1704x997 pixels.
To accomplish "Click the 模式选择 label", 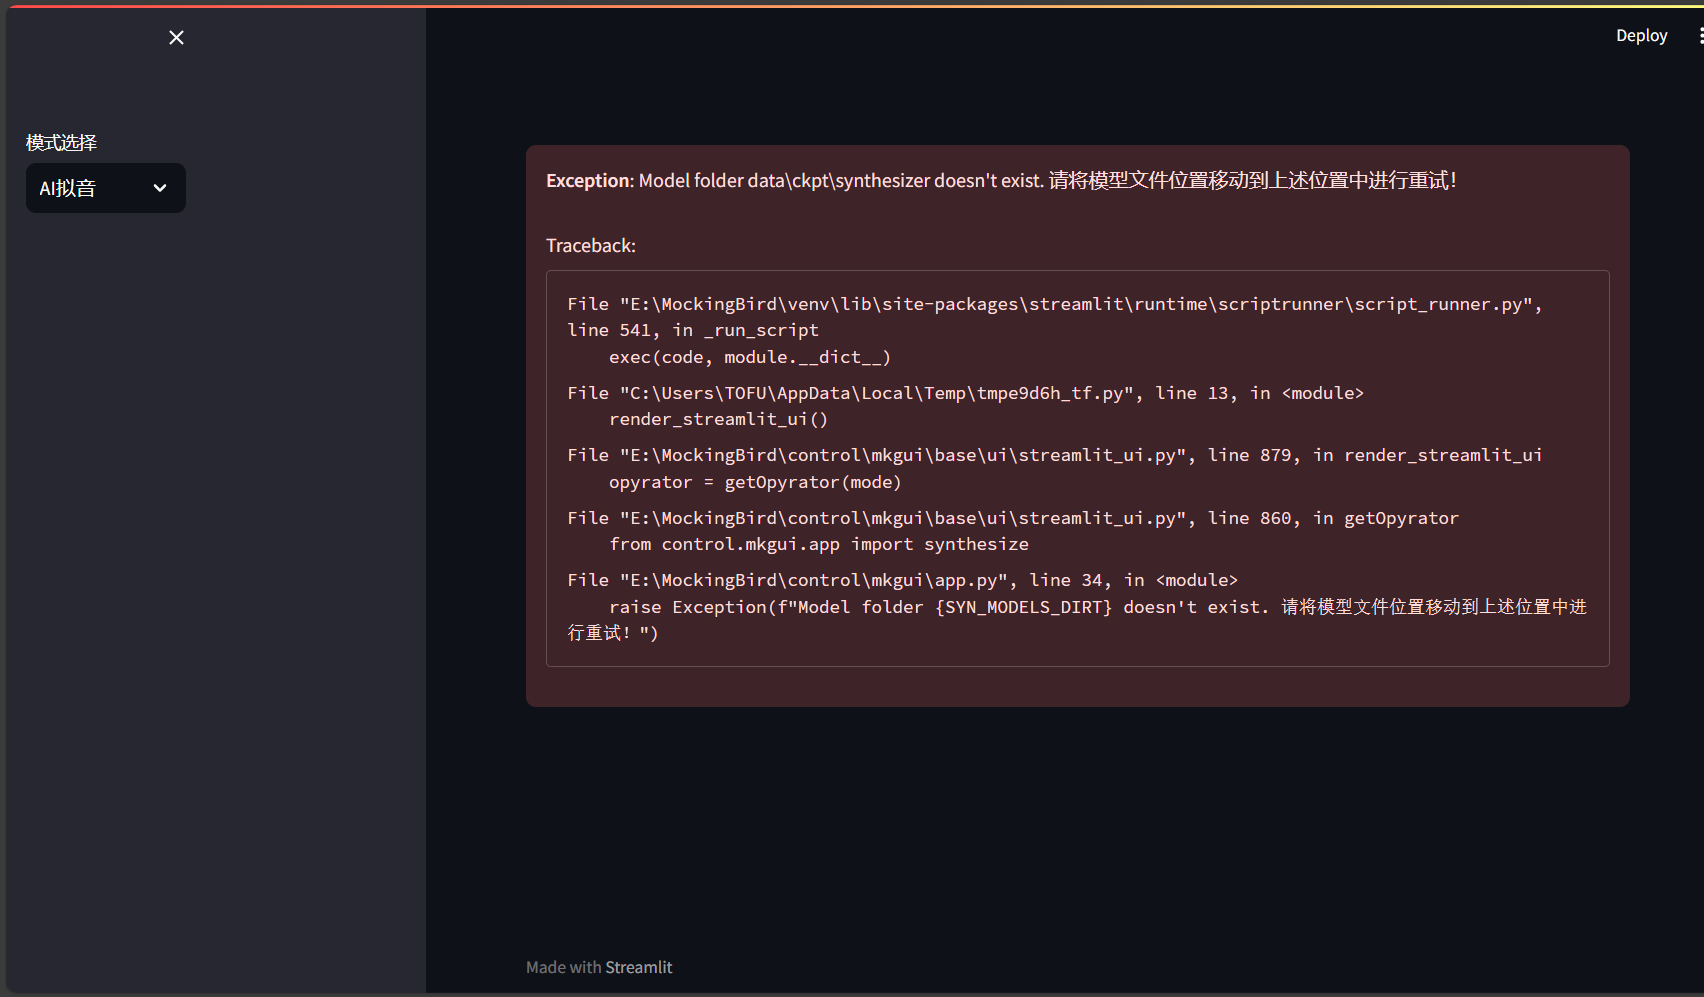I will [61, 143].
